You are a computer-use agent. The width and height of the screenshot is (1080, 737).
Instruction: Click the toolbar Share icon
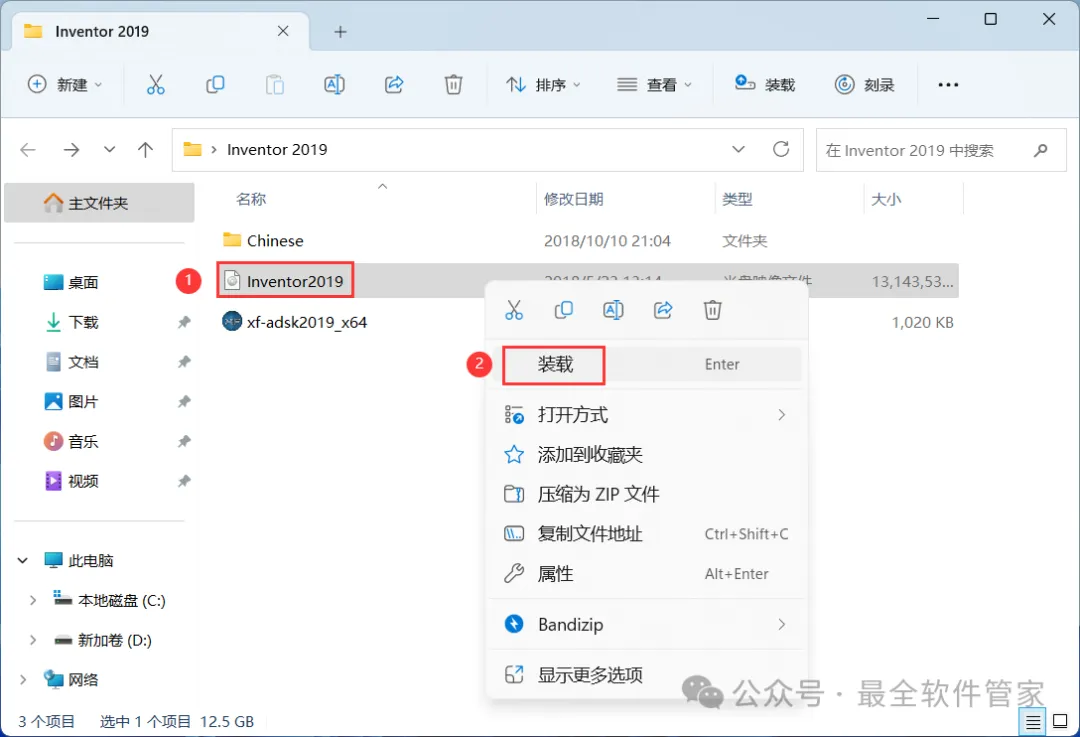394,85
